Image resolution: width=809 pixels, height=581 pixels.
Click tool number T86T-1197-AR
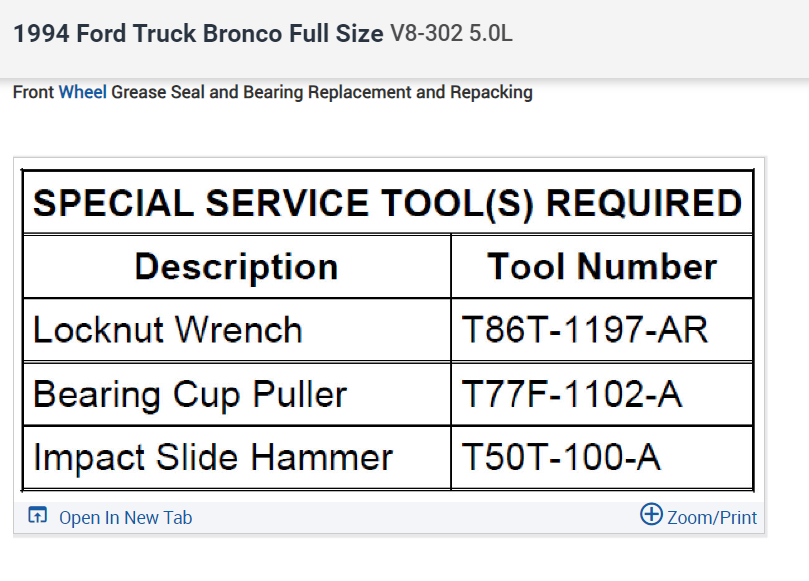pos(585,330)
